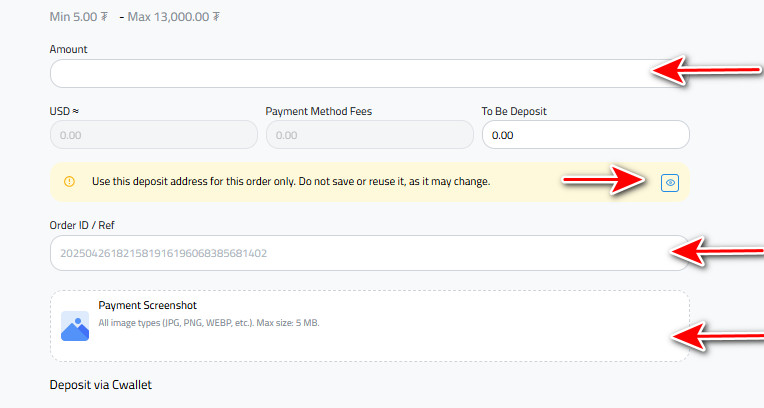Viewport: 764px width, 408px height.
Task: Click the blue image upload icon
Action: (75, 326)
